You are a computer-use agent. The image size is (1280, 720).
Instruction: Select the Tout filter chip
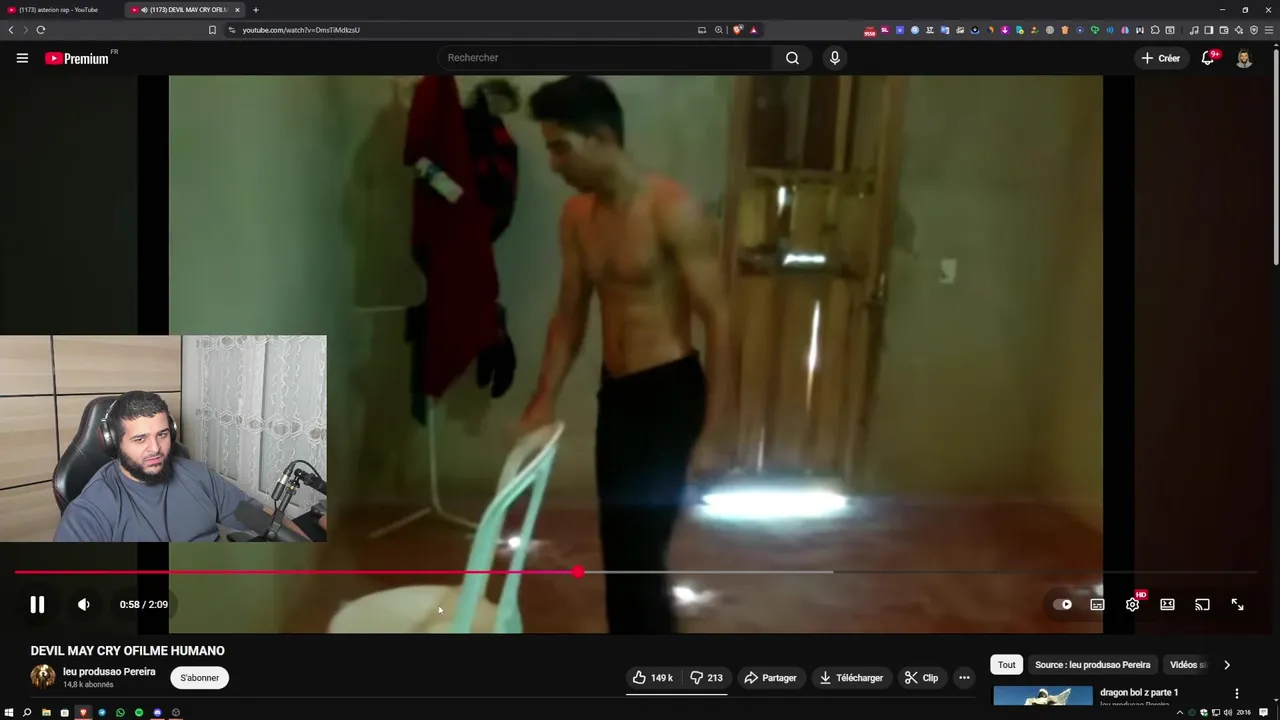1007,665
